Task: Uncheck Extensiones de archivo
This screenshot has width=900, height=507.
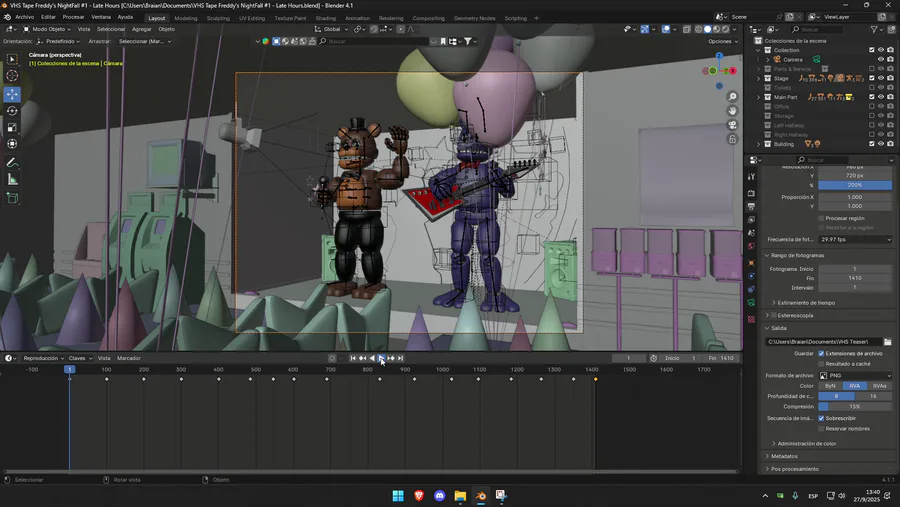Action: [x=821, y=354]
